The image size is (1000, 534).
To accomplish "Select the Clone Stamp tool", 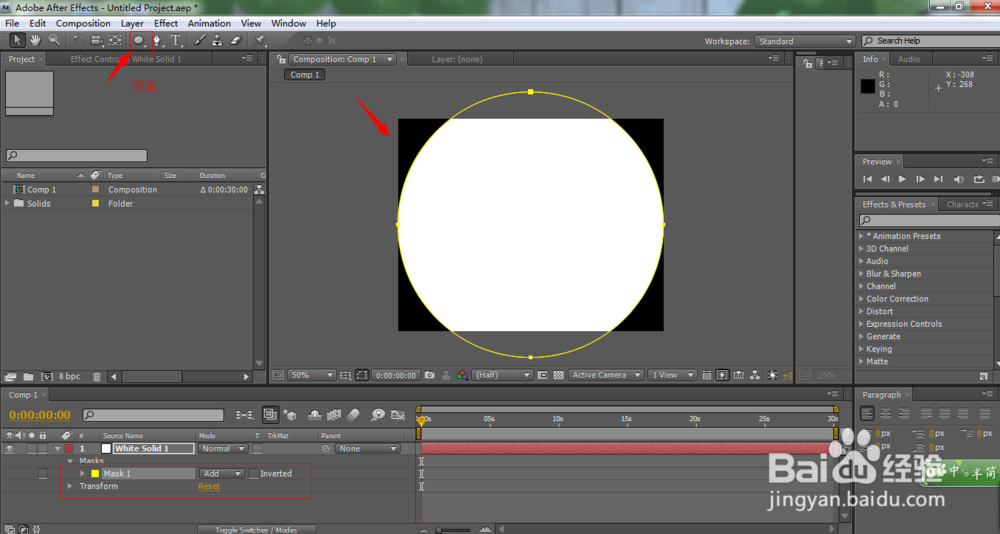I will click(x=217, y=40).
